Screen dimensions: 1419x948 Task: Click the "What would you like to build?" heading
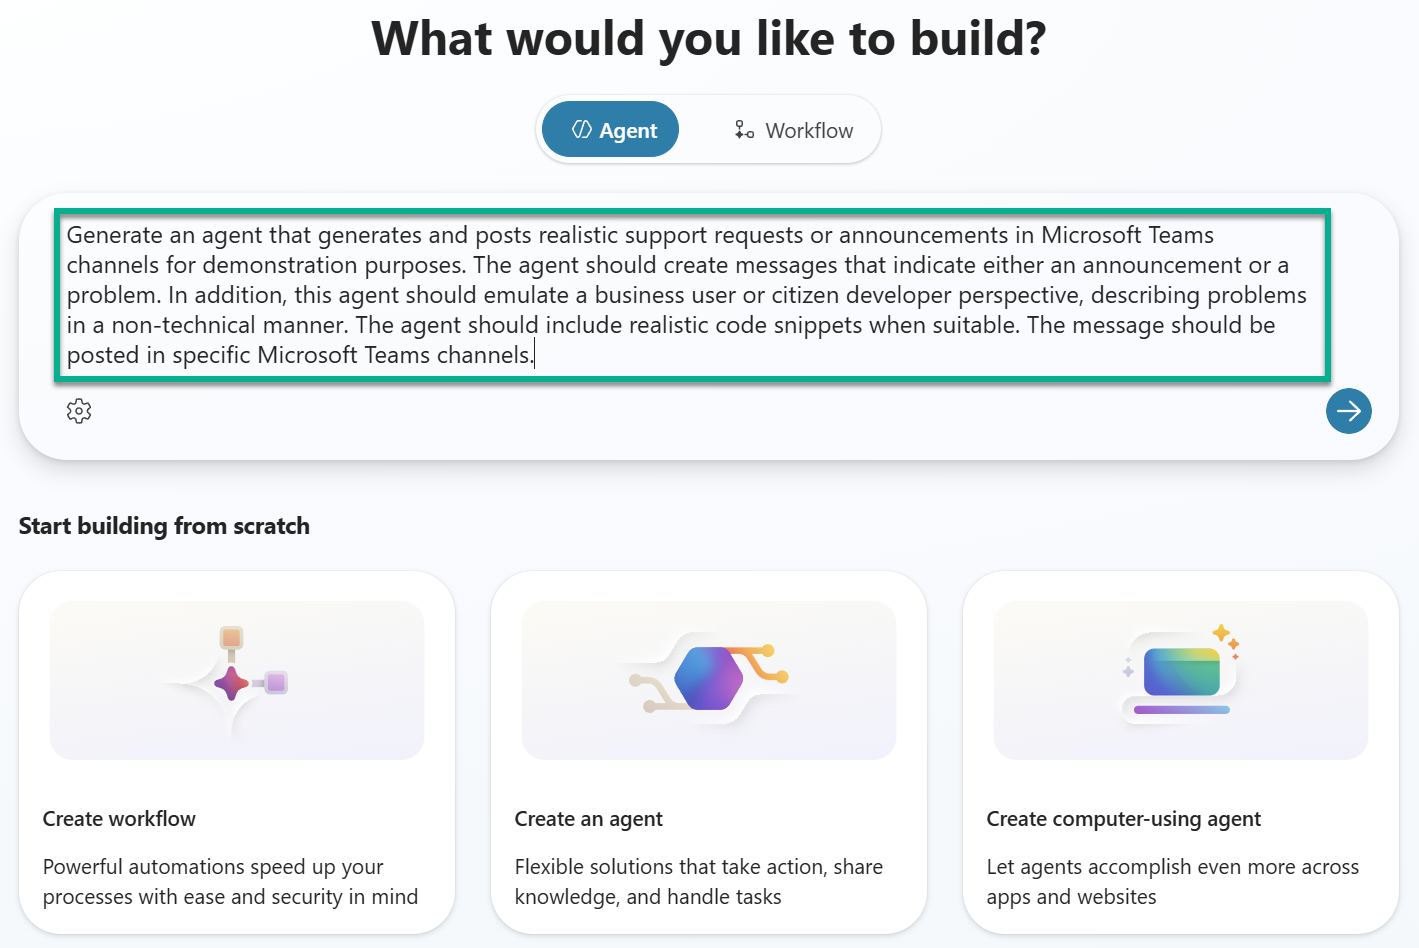pyautogui.click(x=708, y=39)
